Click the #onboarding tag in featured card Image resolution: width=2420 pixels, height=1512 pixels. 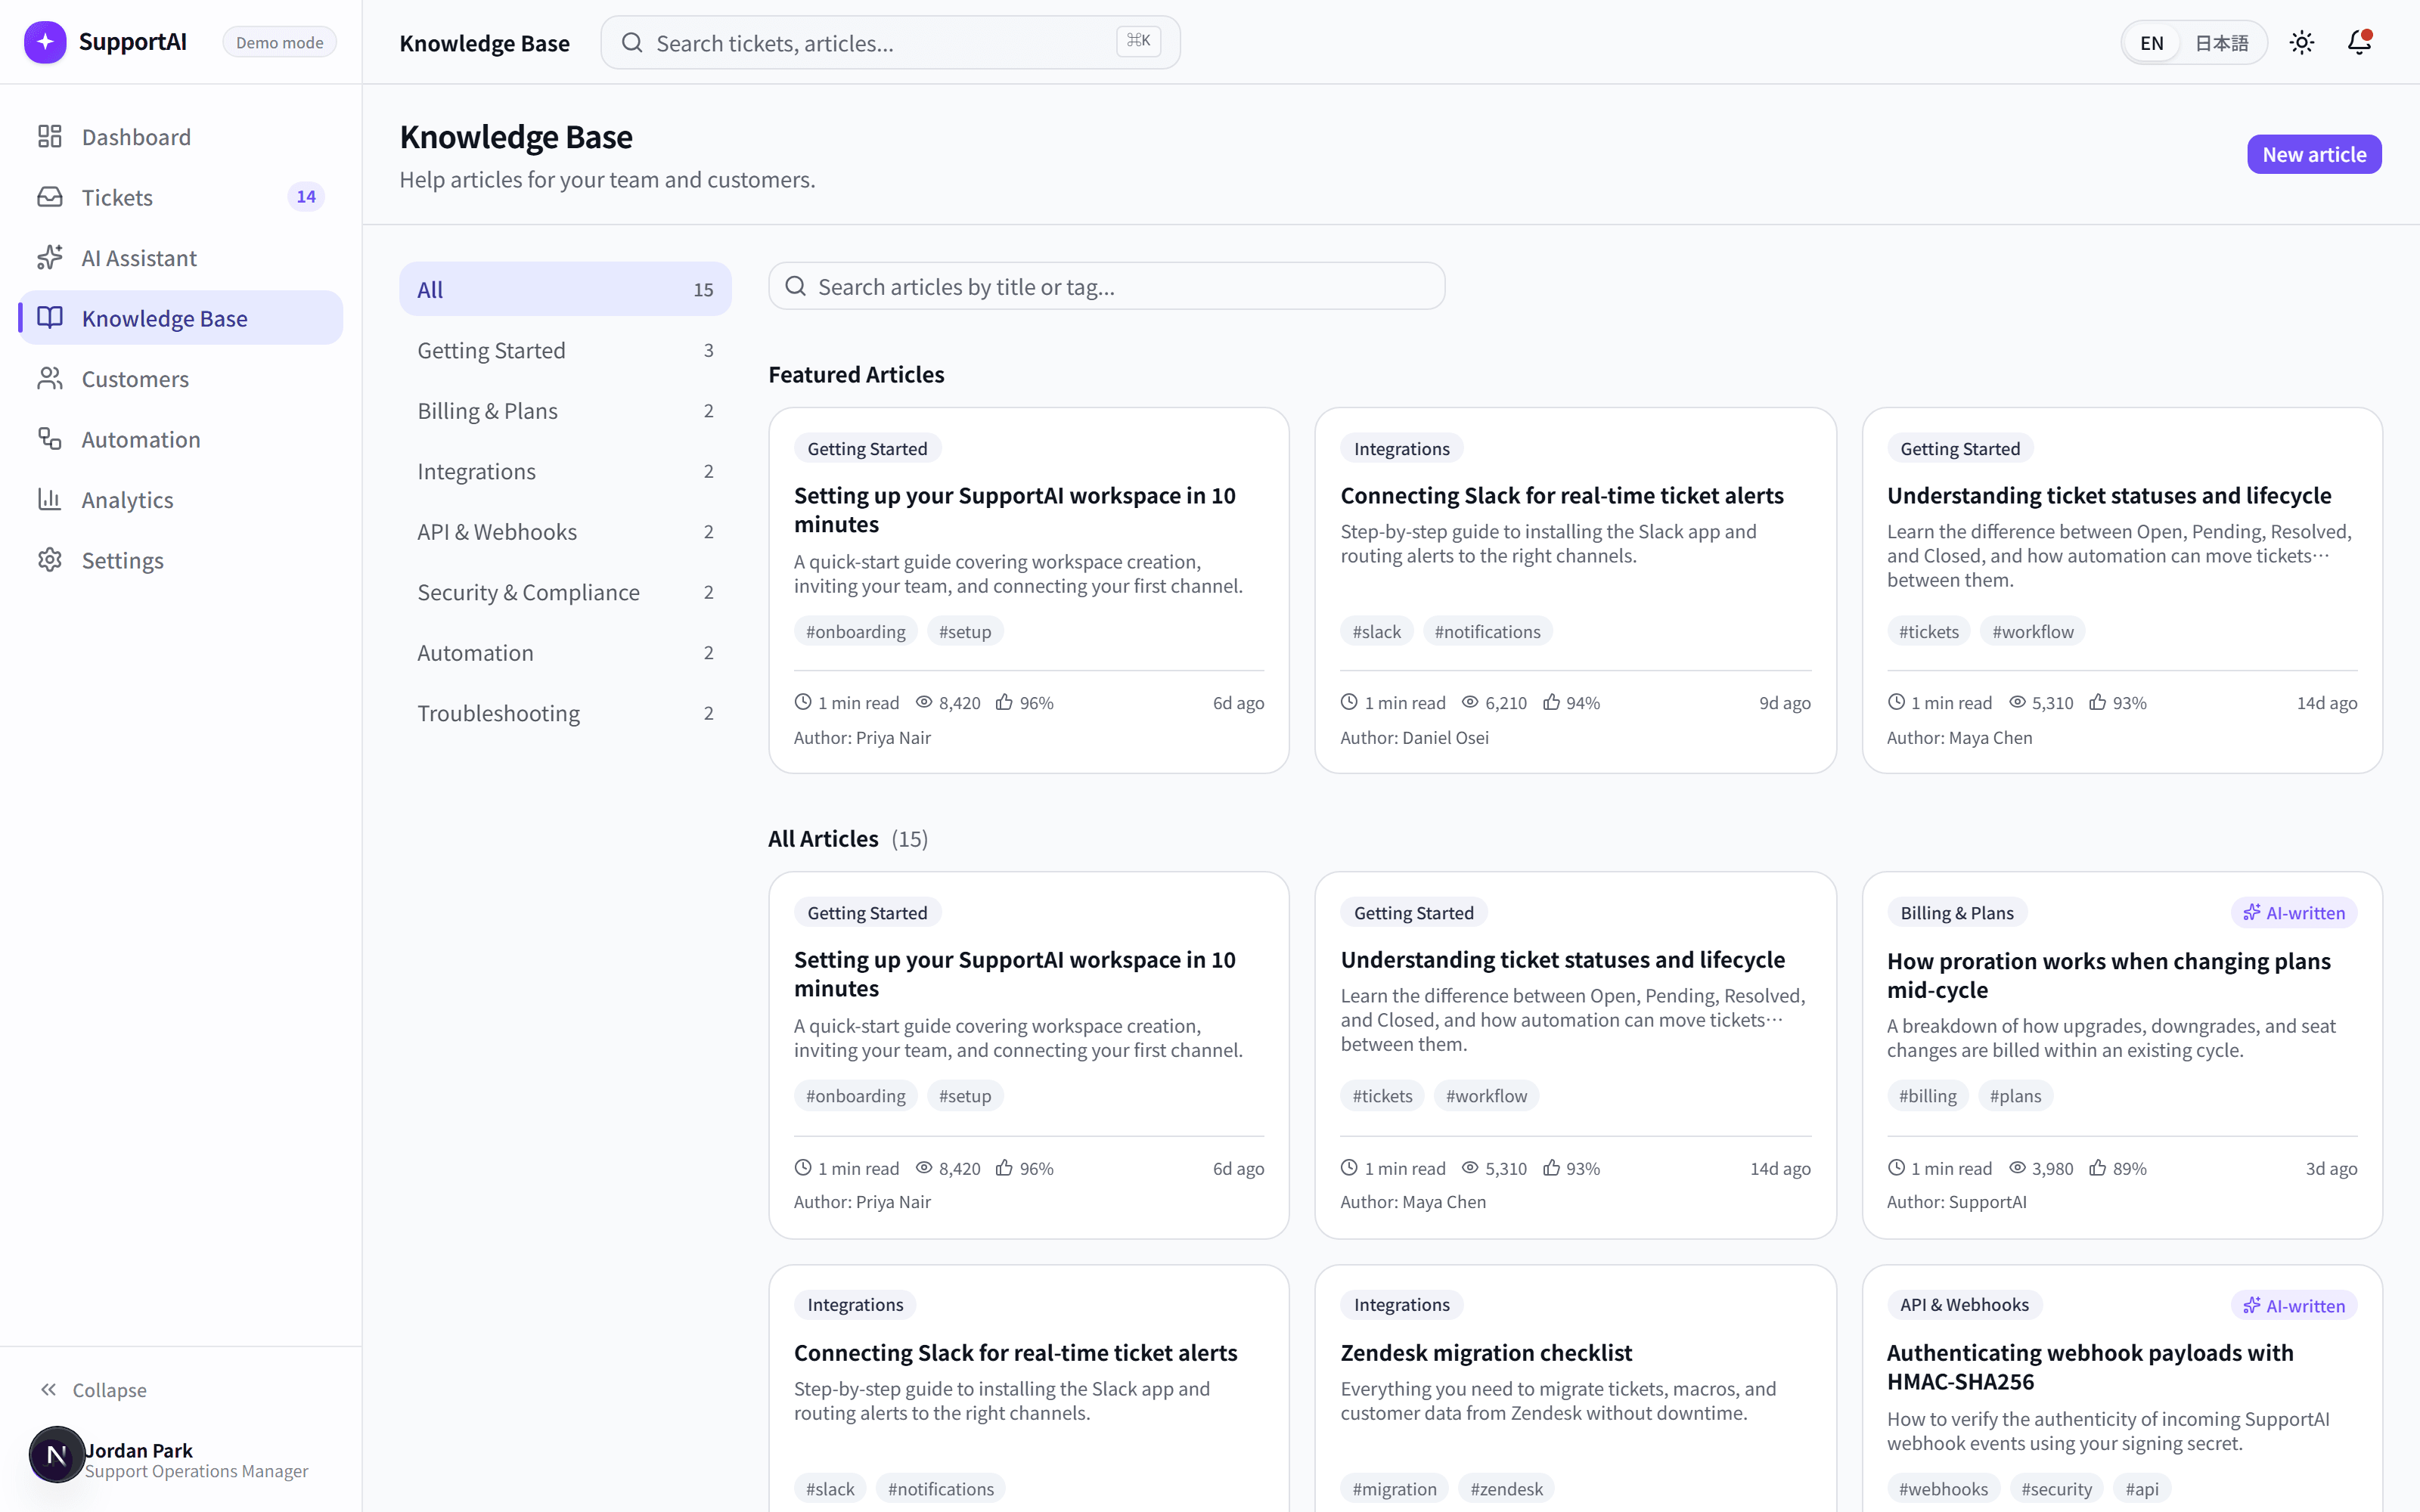click(x=856, y=631)
